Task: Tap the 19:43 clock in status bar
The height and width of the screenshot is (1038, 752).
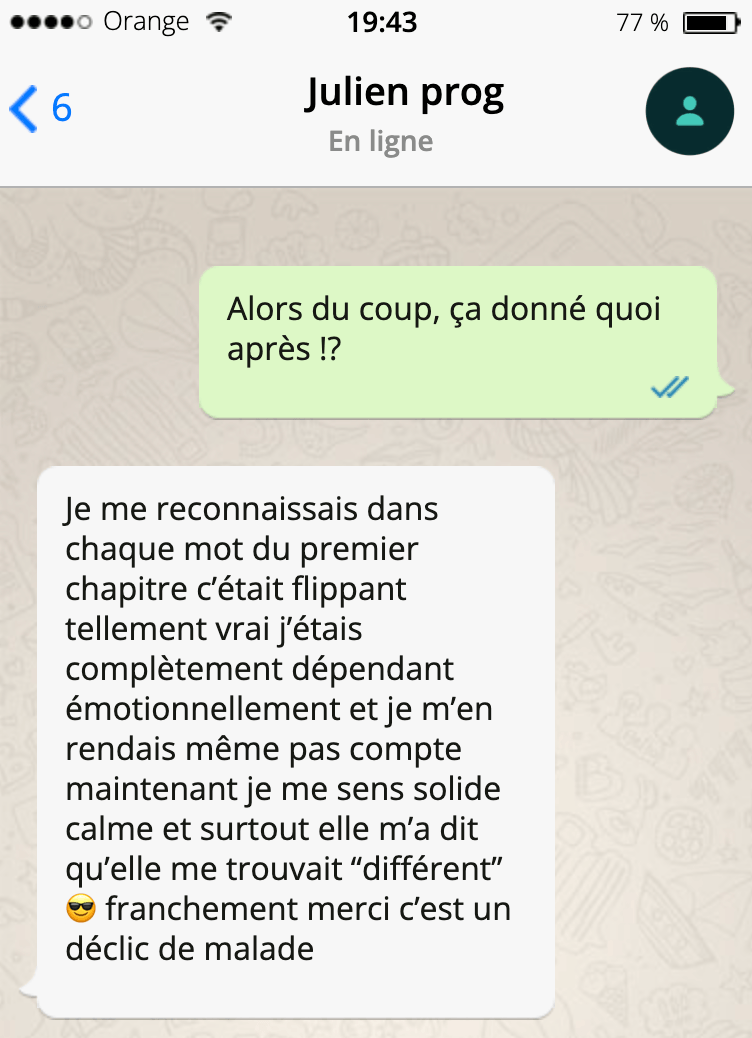Action: pyautogui.click(x=382, y=23)
